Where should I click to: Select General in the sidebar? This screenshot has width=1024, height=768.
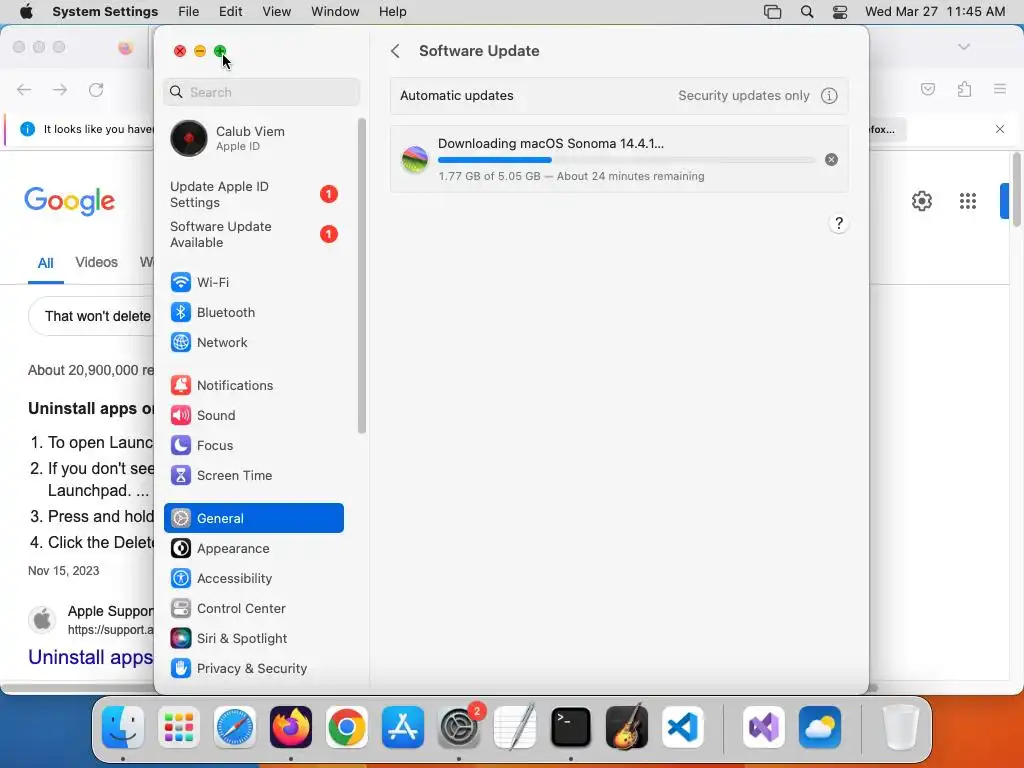click(253, 518)
